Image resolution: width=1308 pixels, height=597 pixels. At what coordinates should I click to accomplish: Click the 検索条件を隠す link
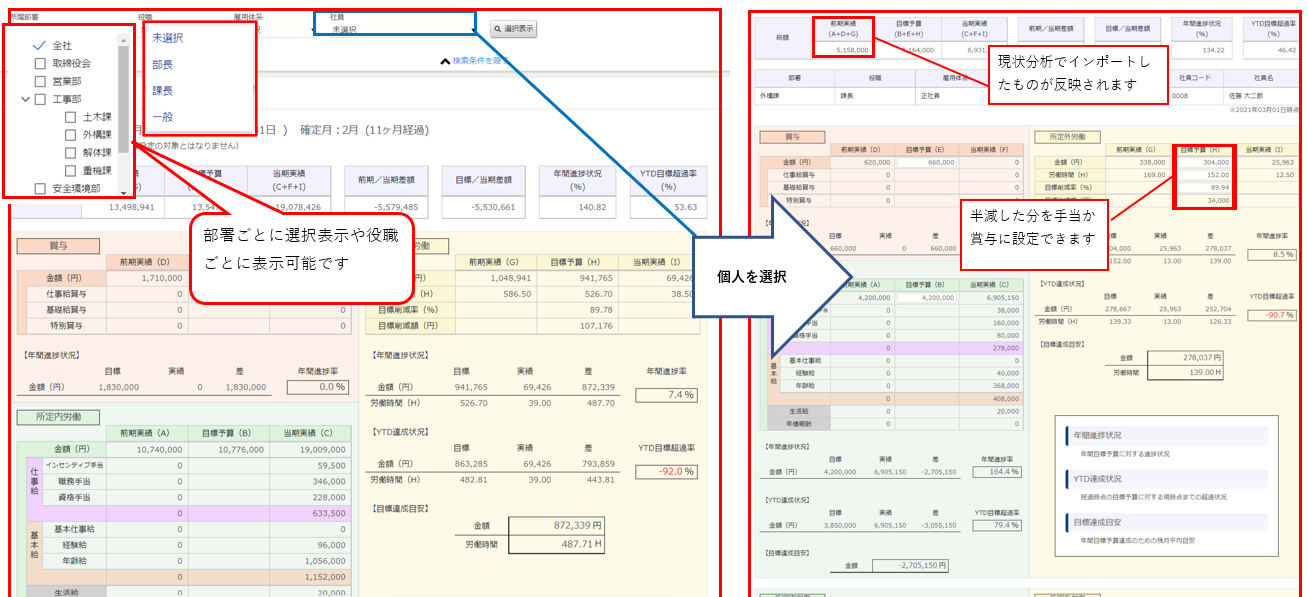[481, 61]
